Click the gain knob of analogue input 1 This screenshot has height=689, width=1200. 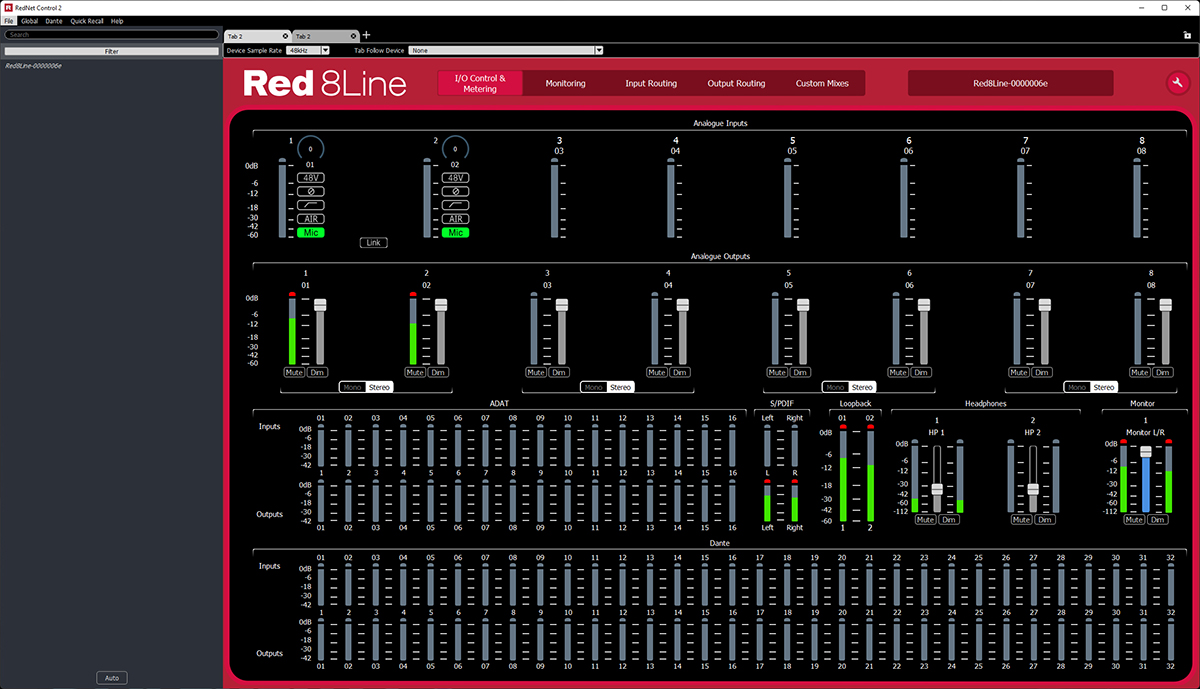coord(310,147)
